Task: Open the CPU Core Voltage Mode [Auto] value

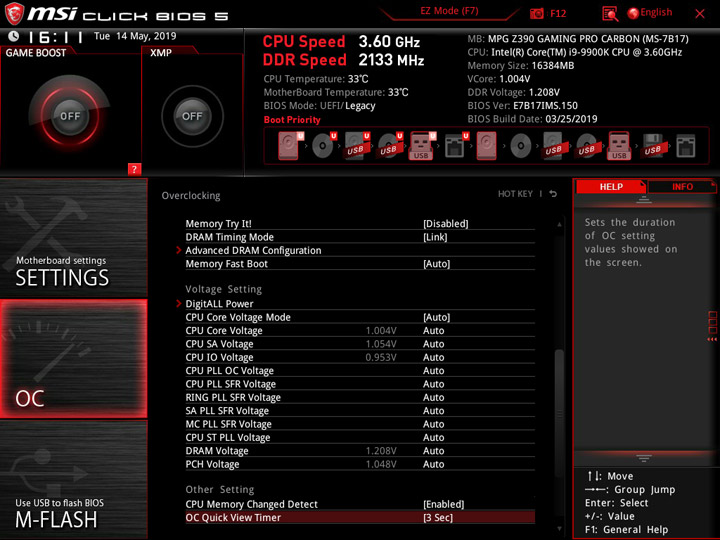Action: [436, 317]
